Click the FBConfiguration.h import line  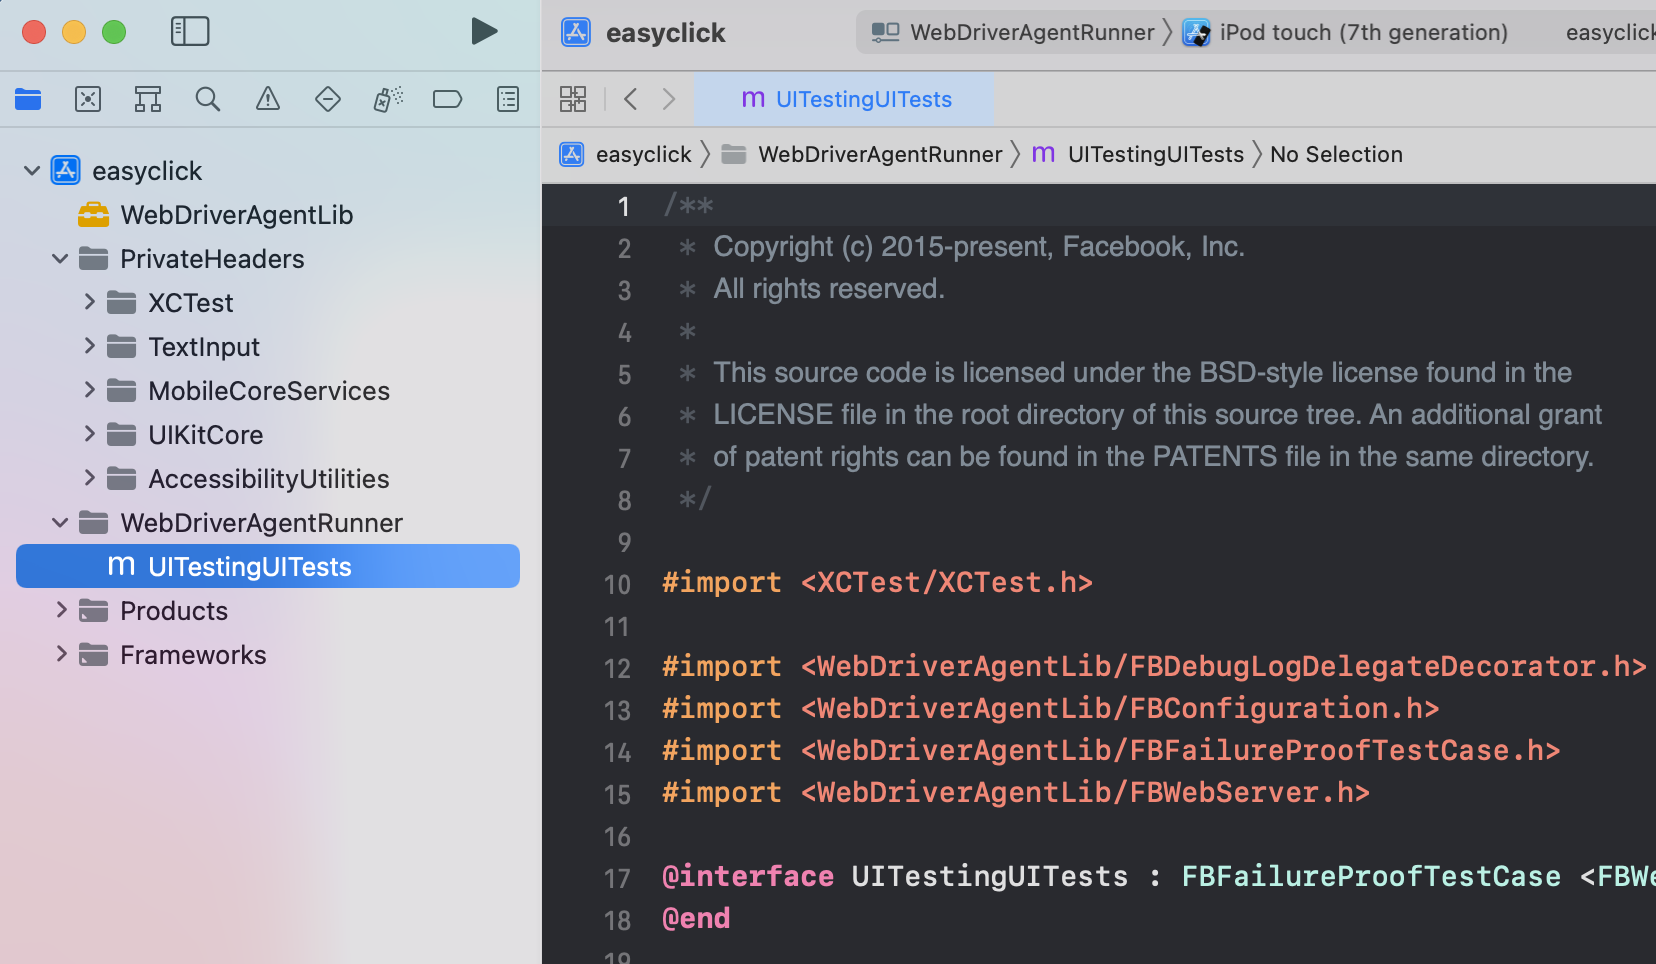point(1050,708)
